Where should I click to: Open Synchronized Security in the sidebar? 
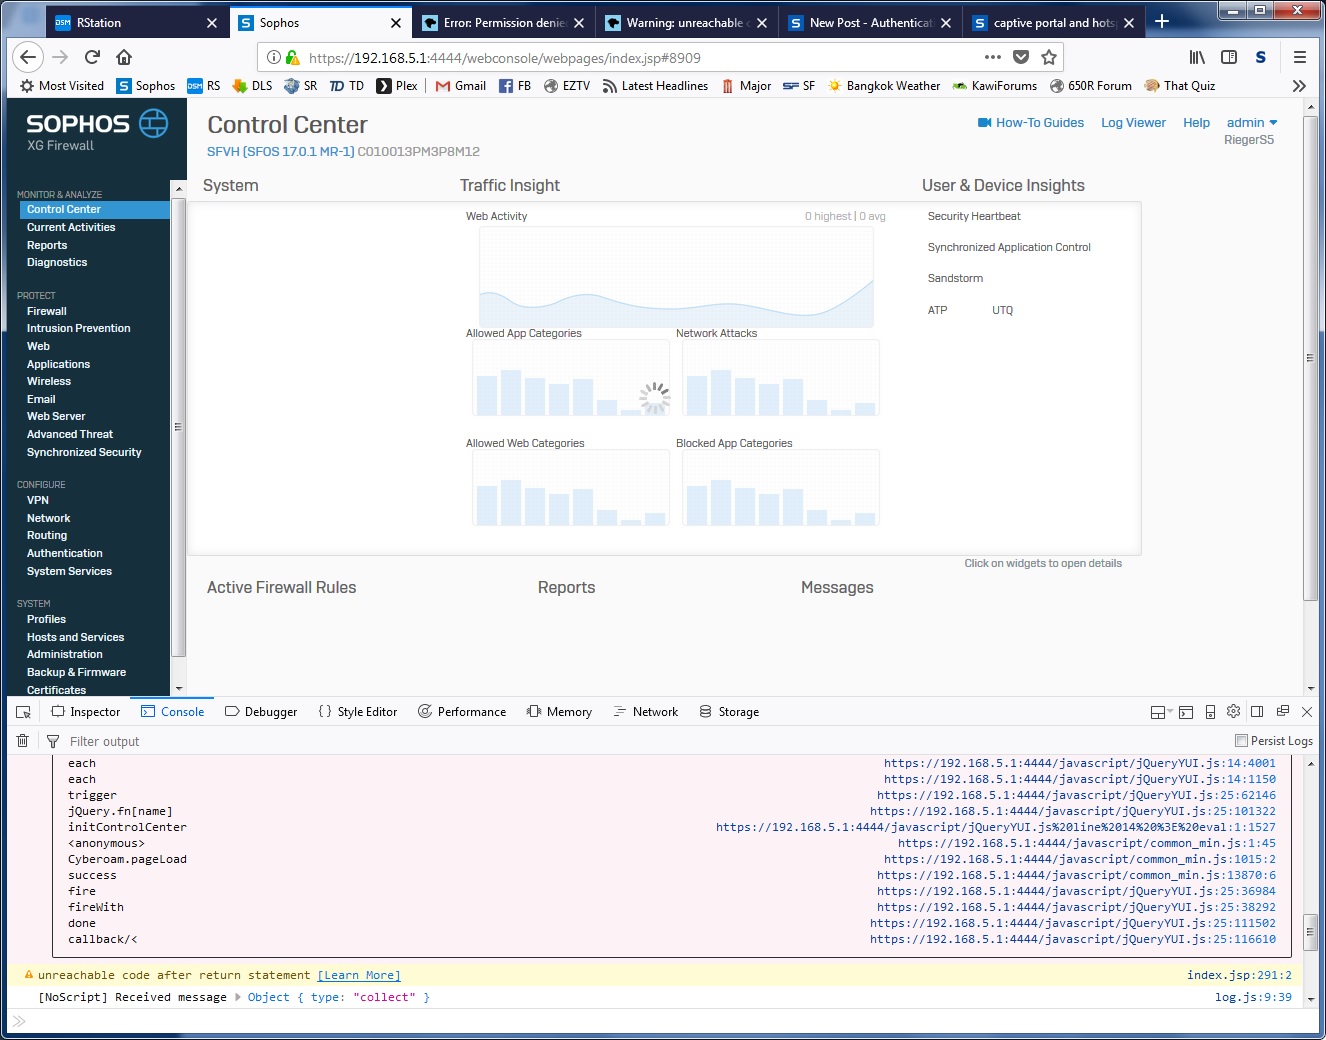(84, 452)
